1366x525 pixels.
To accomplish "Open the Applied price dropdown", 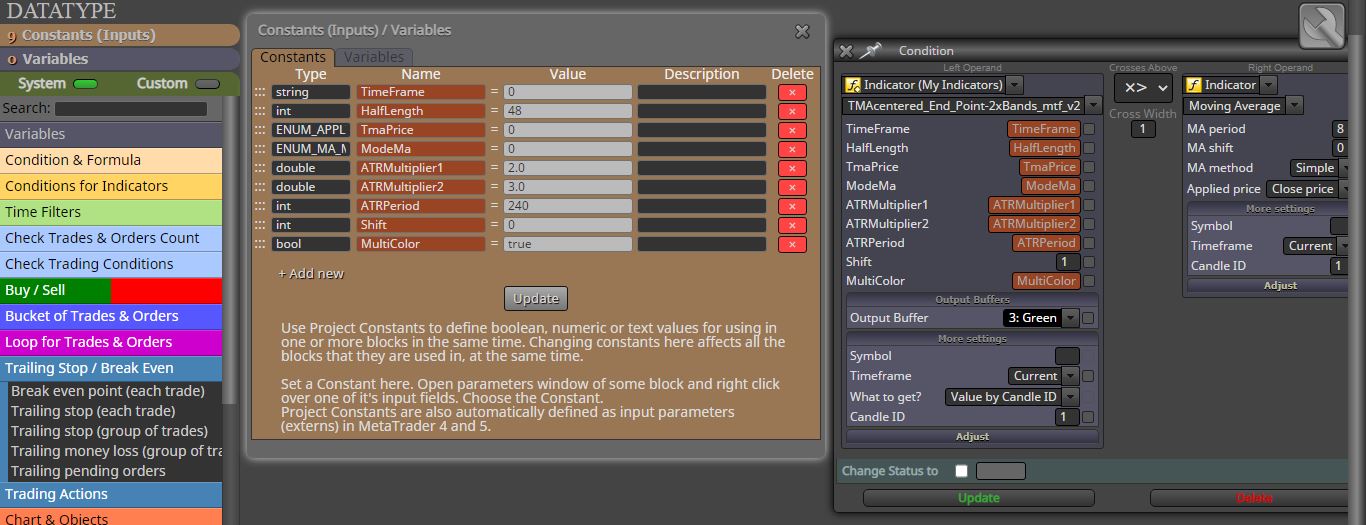I will (x=1345, y=189).
